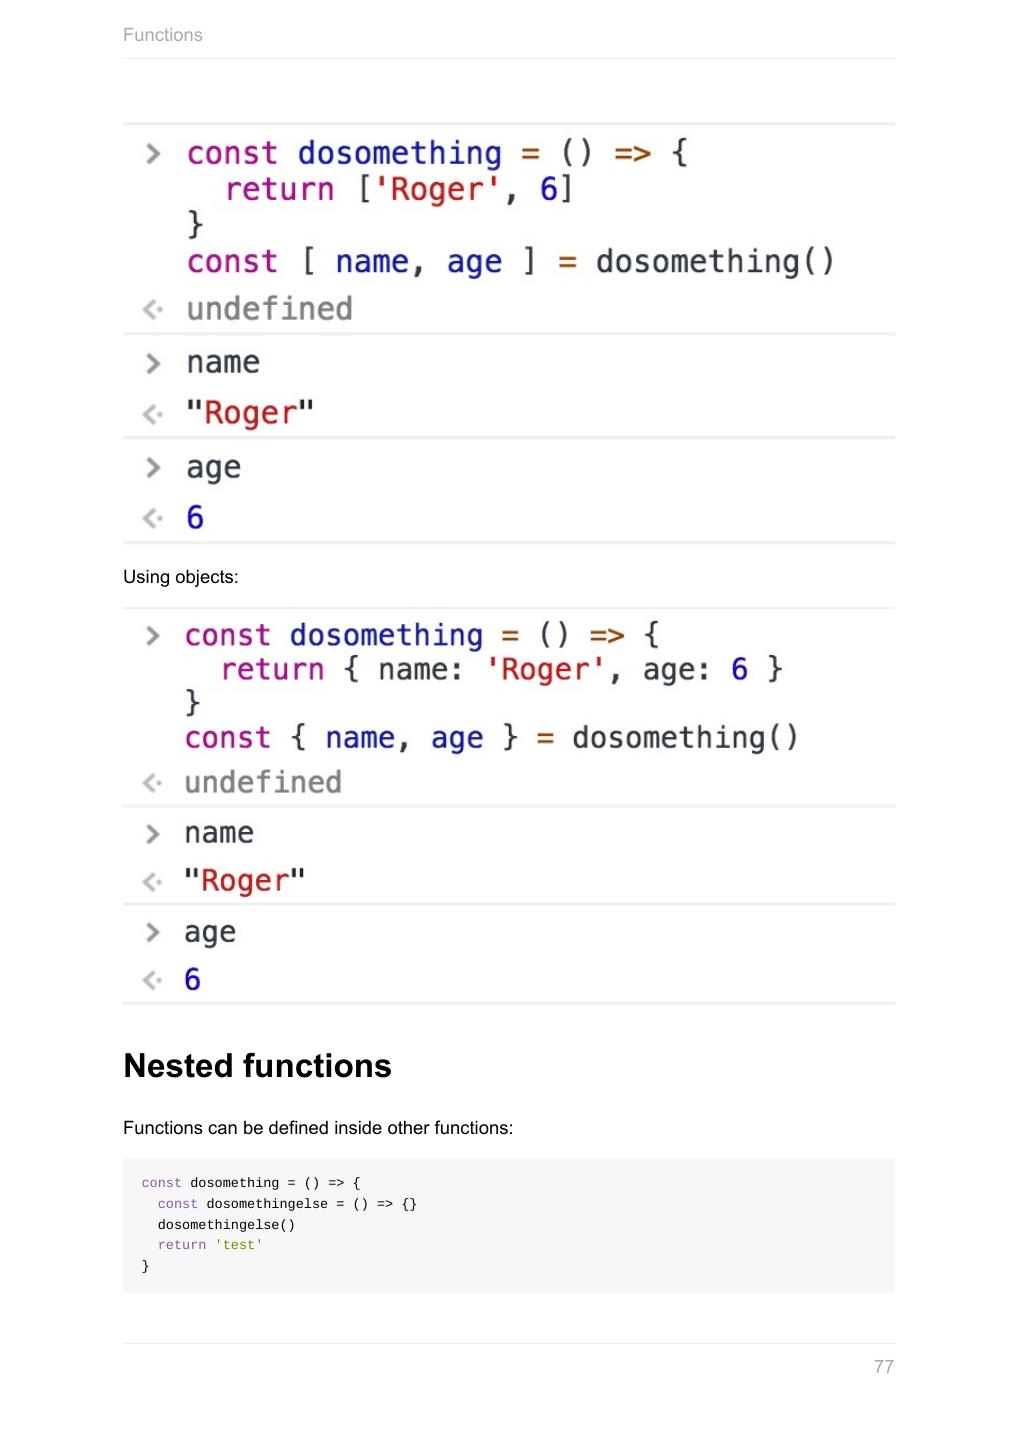The image size is (1019, 1440).
Task: Click output arrow beside second 'undefined'
Action: tap(153, 783)
